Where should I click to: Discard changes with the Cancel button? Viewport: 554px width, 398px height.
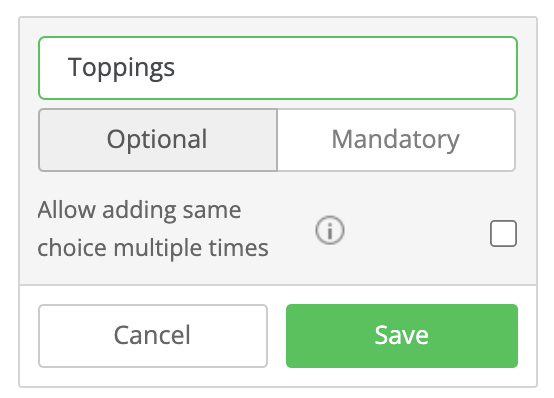pyautogui.click(x=153, y=336)
